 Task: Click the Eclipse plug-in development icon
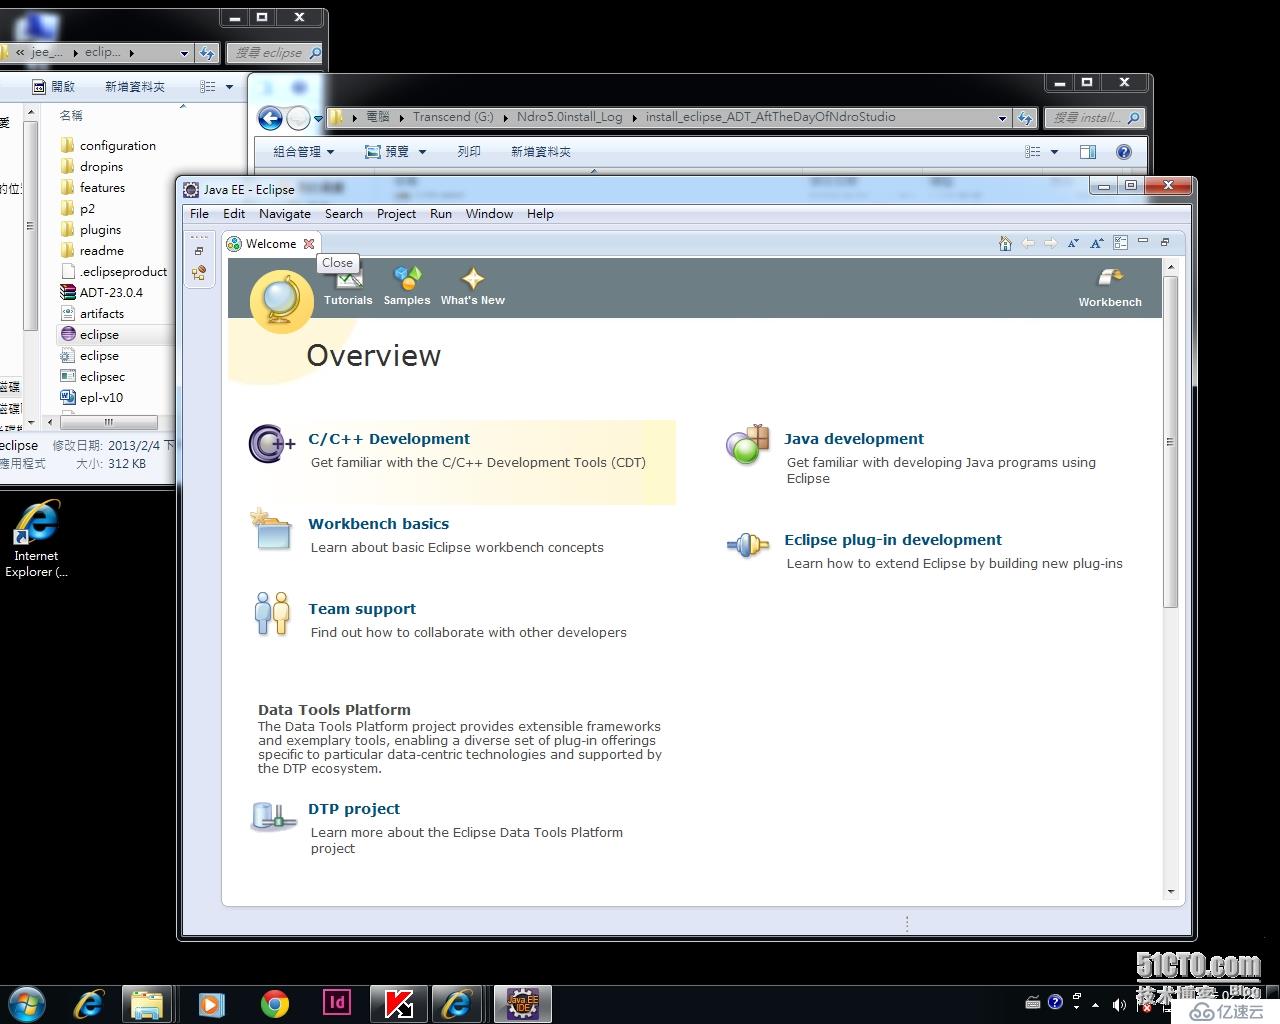coord(748,545)
